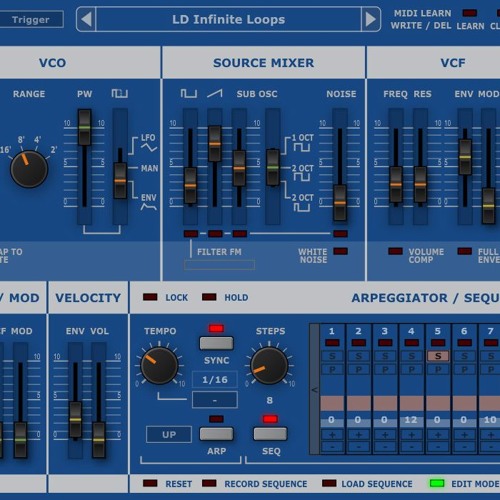Viewport: 500px width, 500px height.
Task: Click step 4 pitch value 12
Action: click(x=411, y=420)
